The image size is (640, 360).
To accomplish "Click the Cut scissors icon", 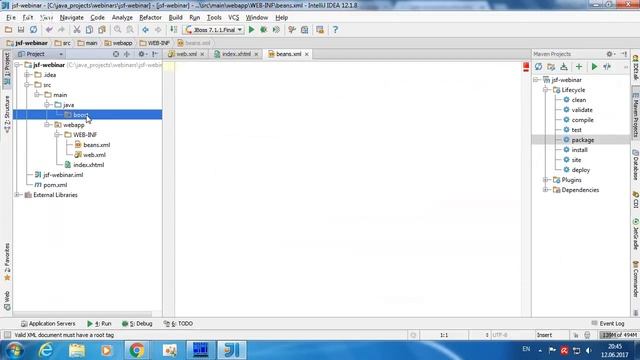I will pos(77,30).
